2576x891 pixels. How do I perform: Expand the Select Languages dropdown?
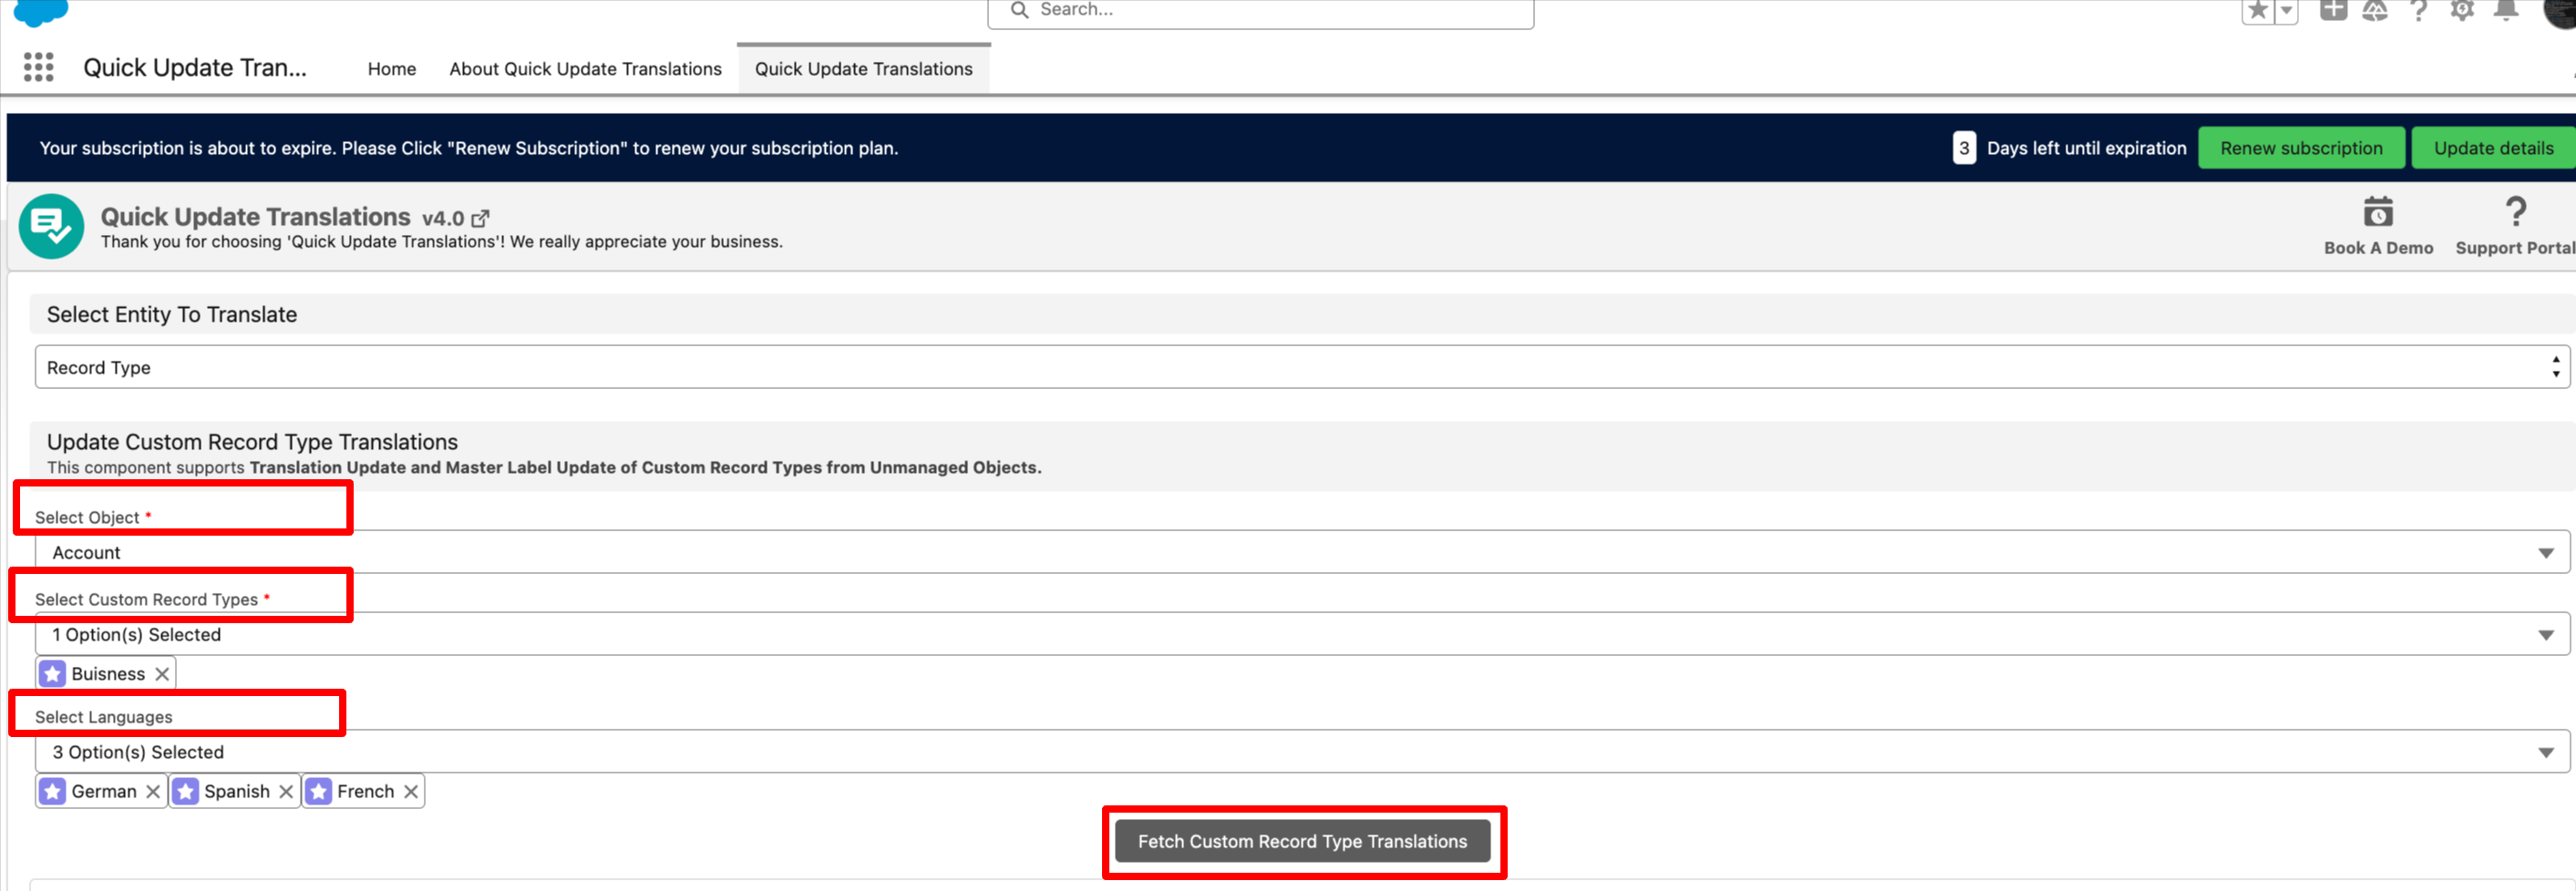tap(1302, 751)
